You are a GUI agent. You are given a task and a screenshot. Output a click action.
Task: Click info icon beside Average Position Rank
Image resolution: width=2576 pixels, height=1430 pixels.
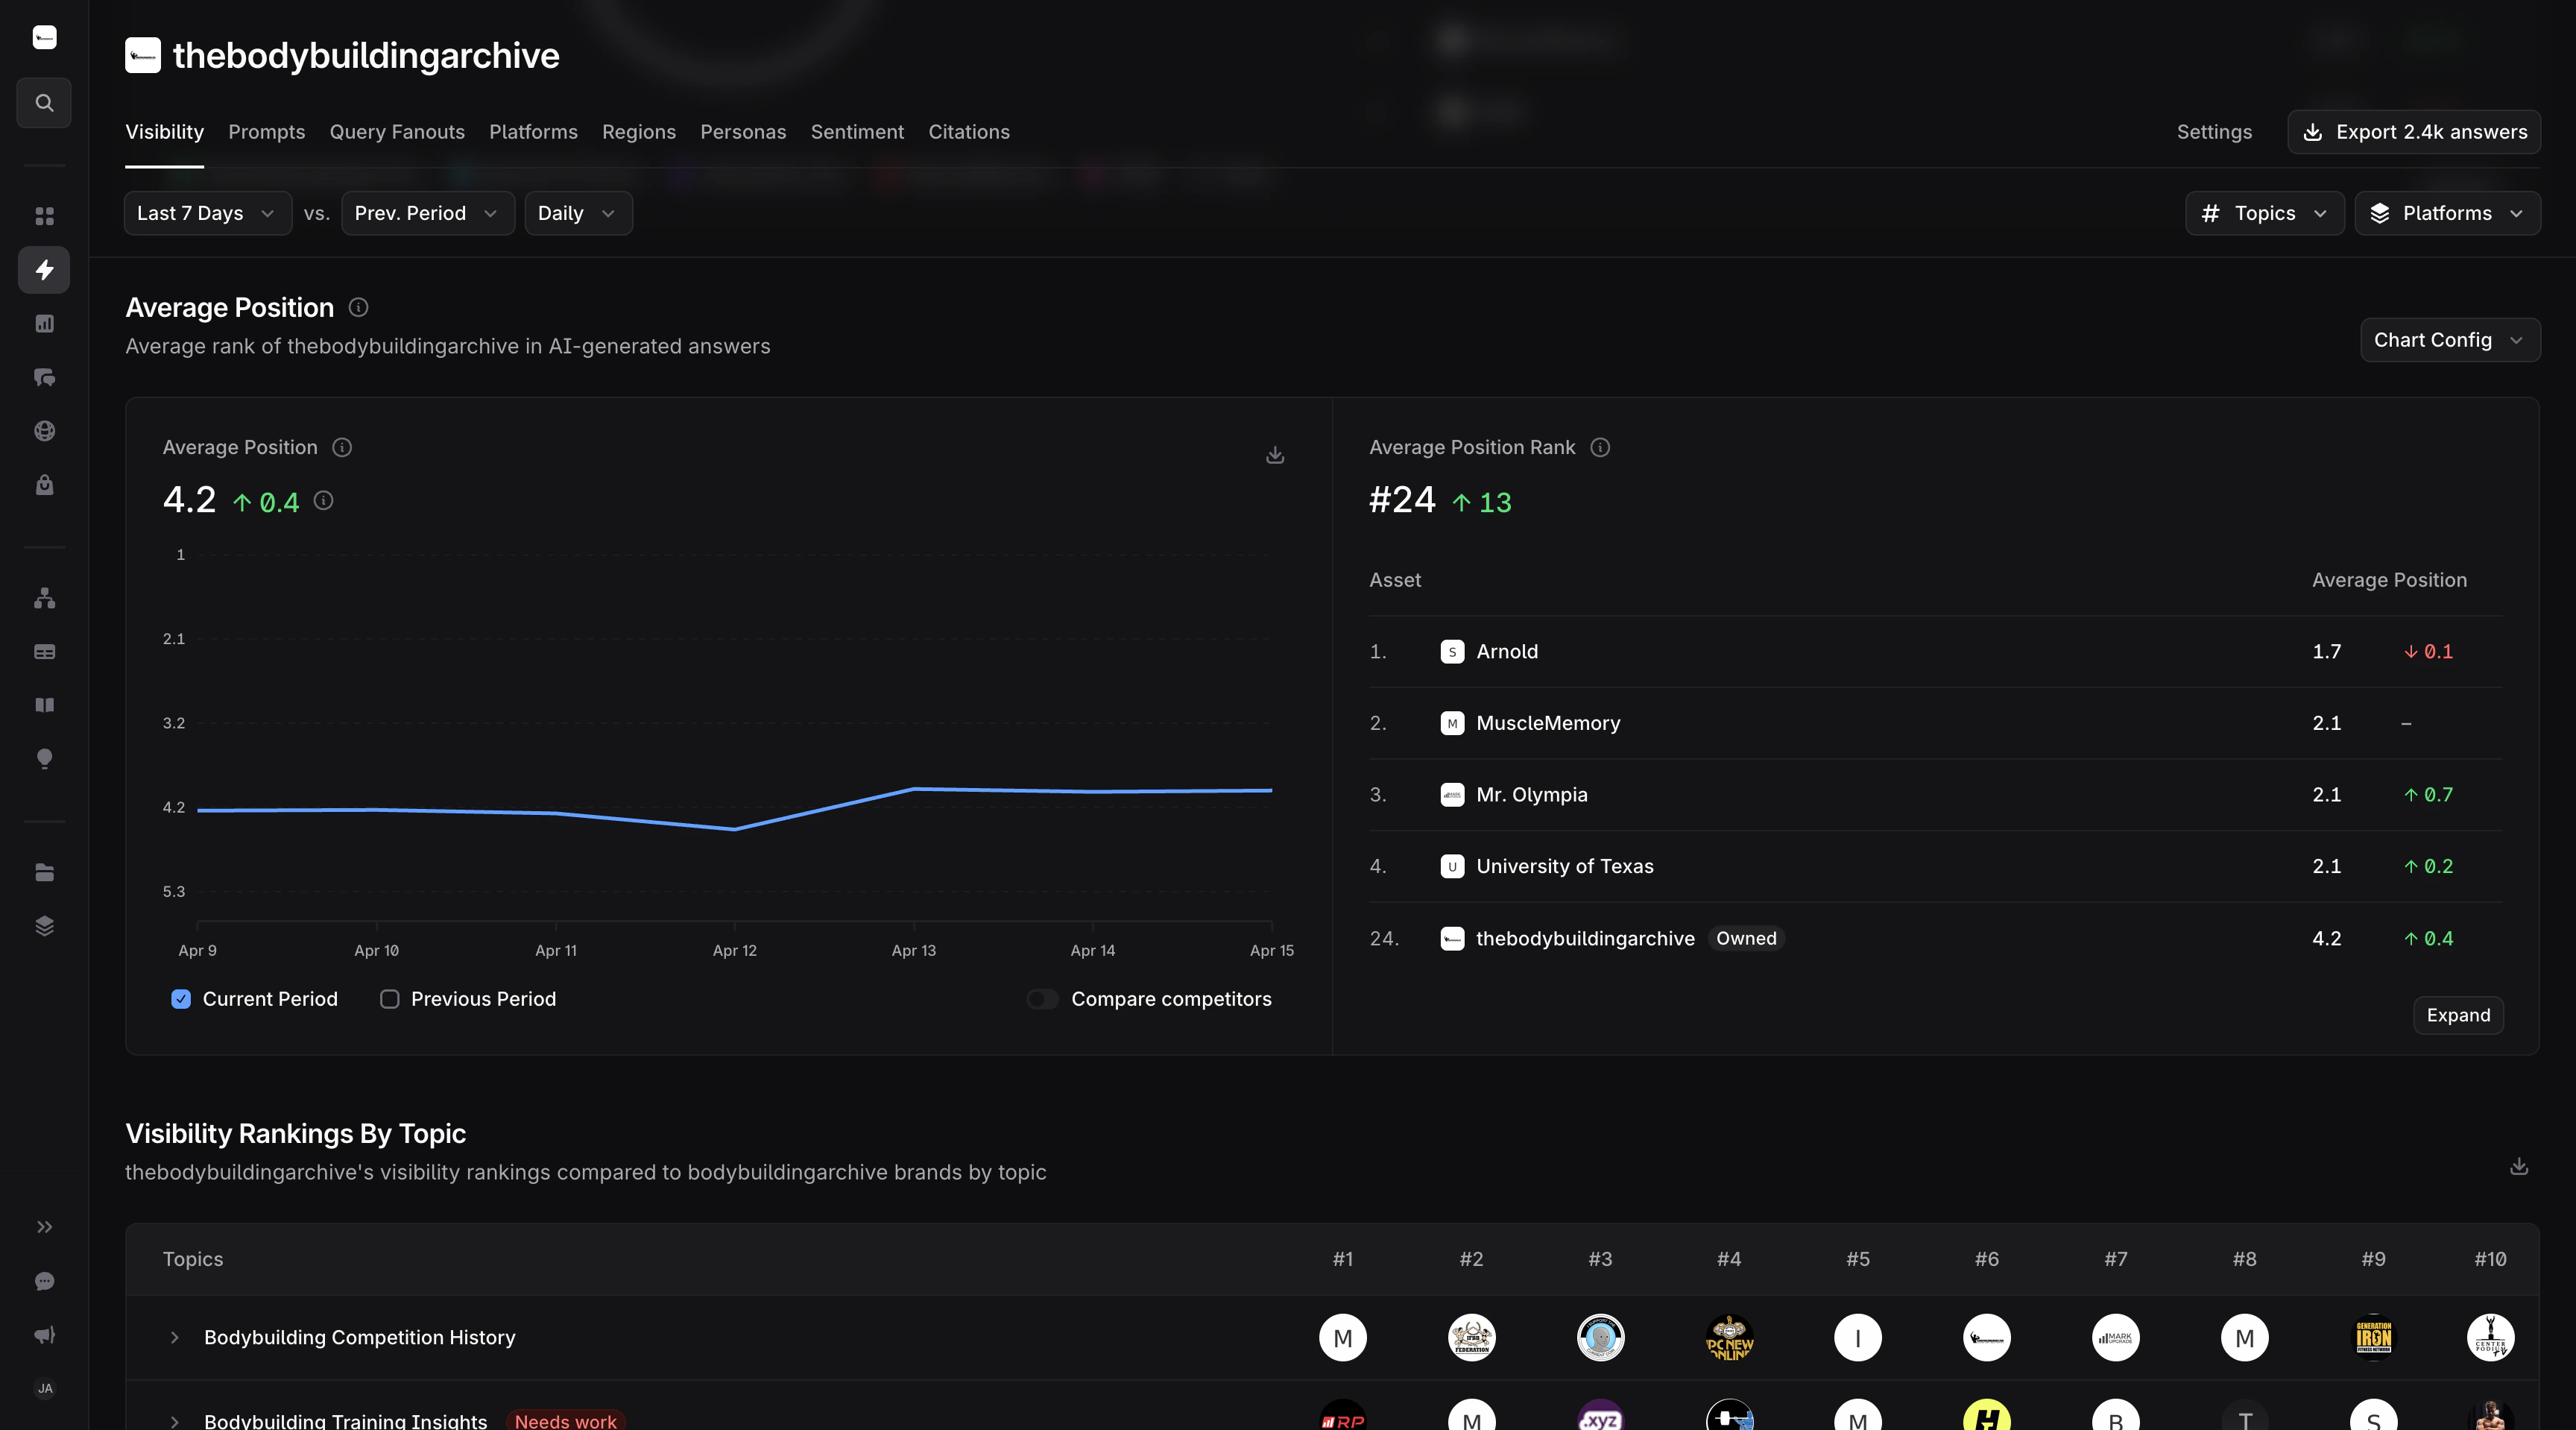coord(1600,447)
